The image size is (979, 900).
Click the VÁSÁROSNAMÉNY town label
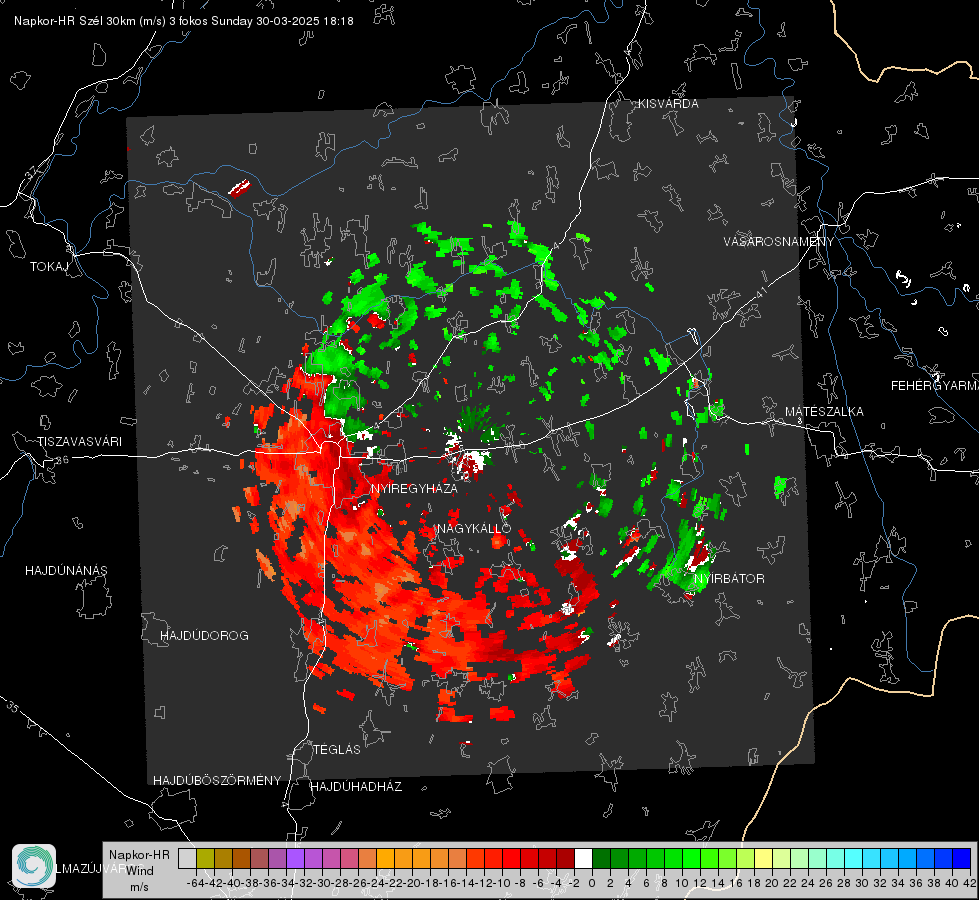click(779, 242)
